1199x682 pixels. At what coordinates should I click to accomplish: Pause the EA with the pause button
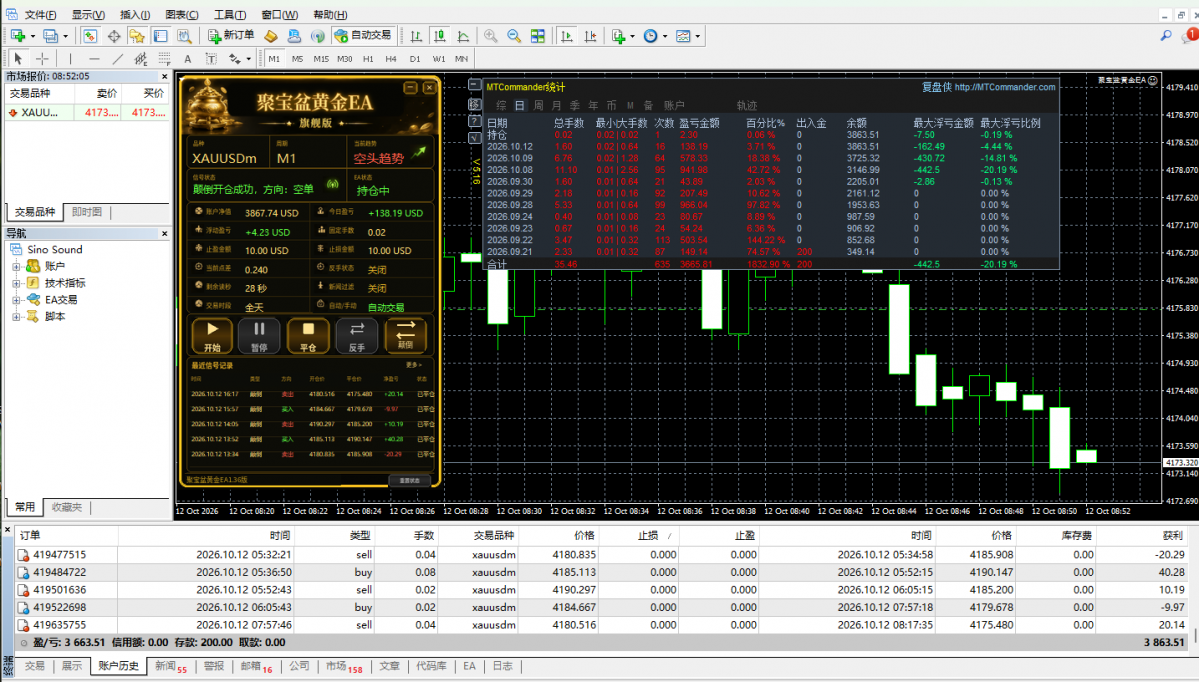(x=259, y=336)
